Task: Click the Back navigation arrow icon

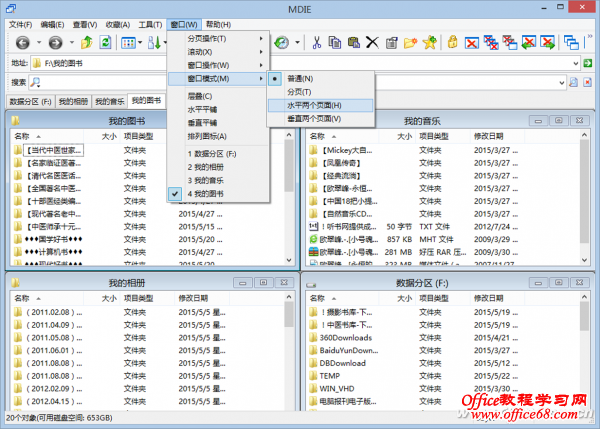Action: pyautogui.click(x=23, y=42)
